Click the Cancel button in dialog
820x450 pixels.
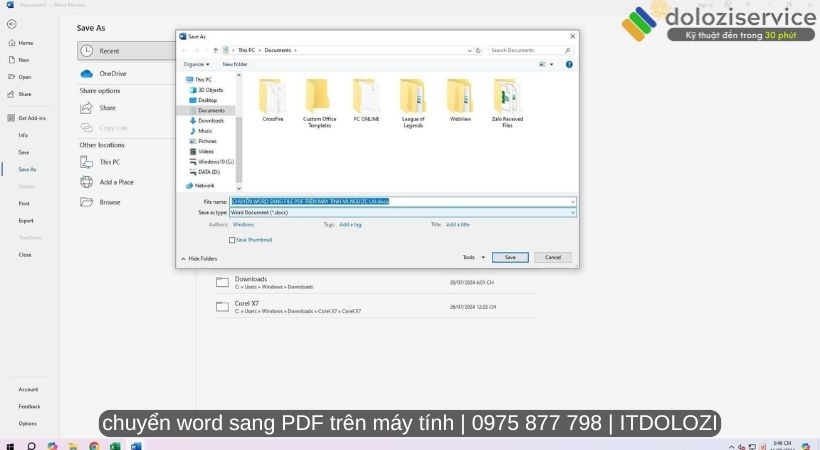[553, 257]
